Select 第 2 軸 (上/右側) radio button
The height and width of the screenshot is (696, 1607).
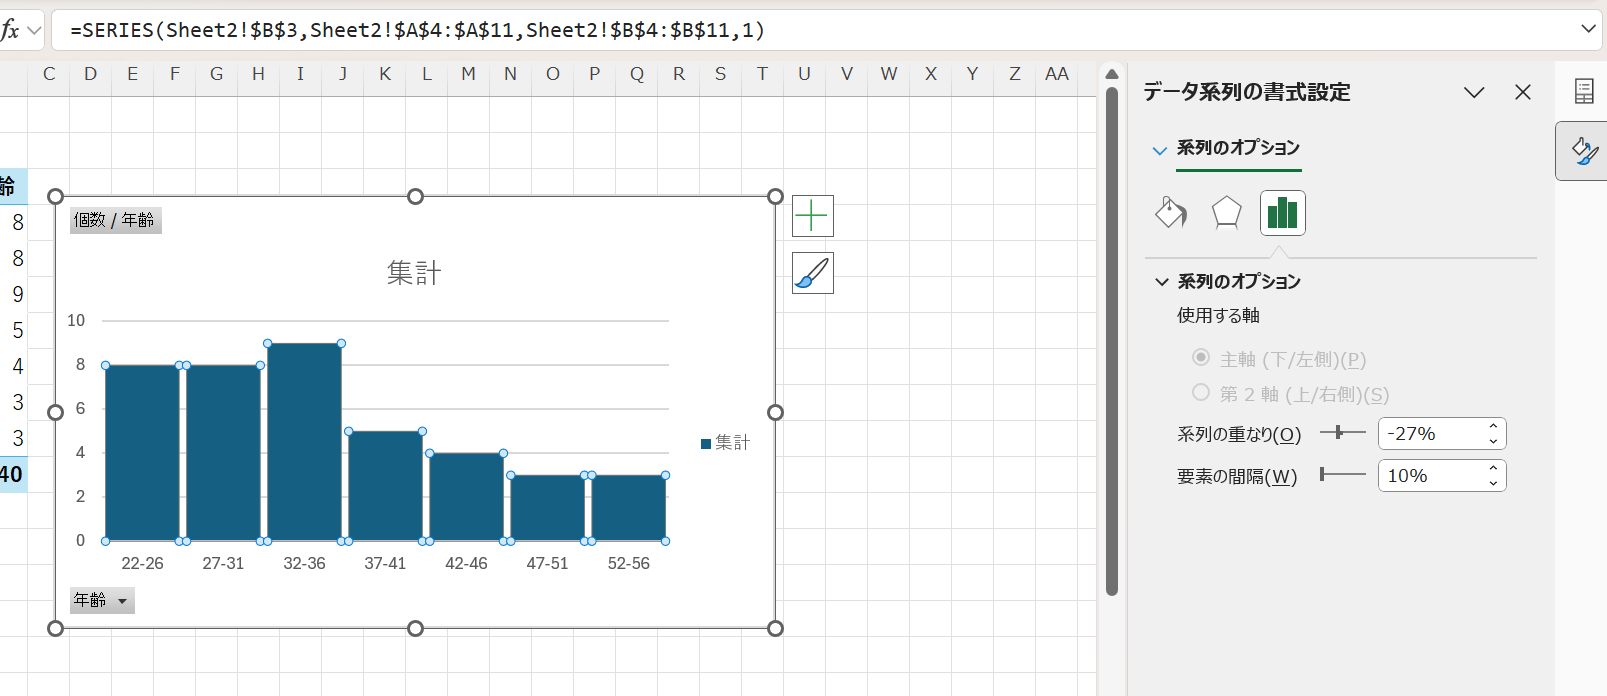[x=1201, y=392]
